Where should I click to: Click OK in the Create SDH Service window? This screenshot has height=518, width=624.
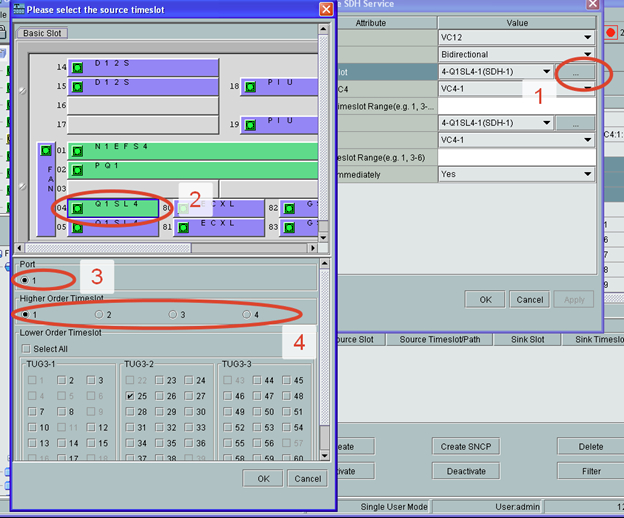coord(485,300)
